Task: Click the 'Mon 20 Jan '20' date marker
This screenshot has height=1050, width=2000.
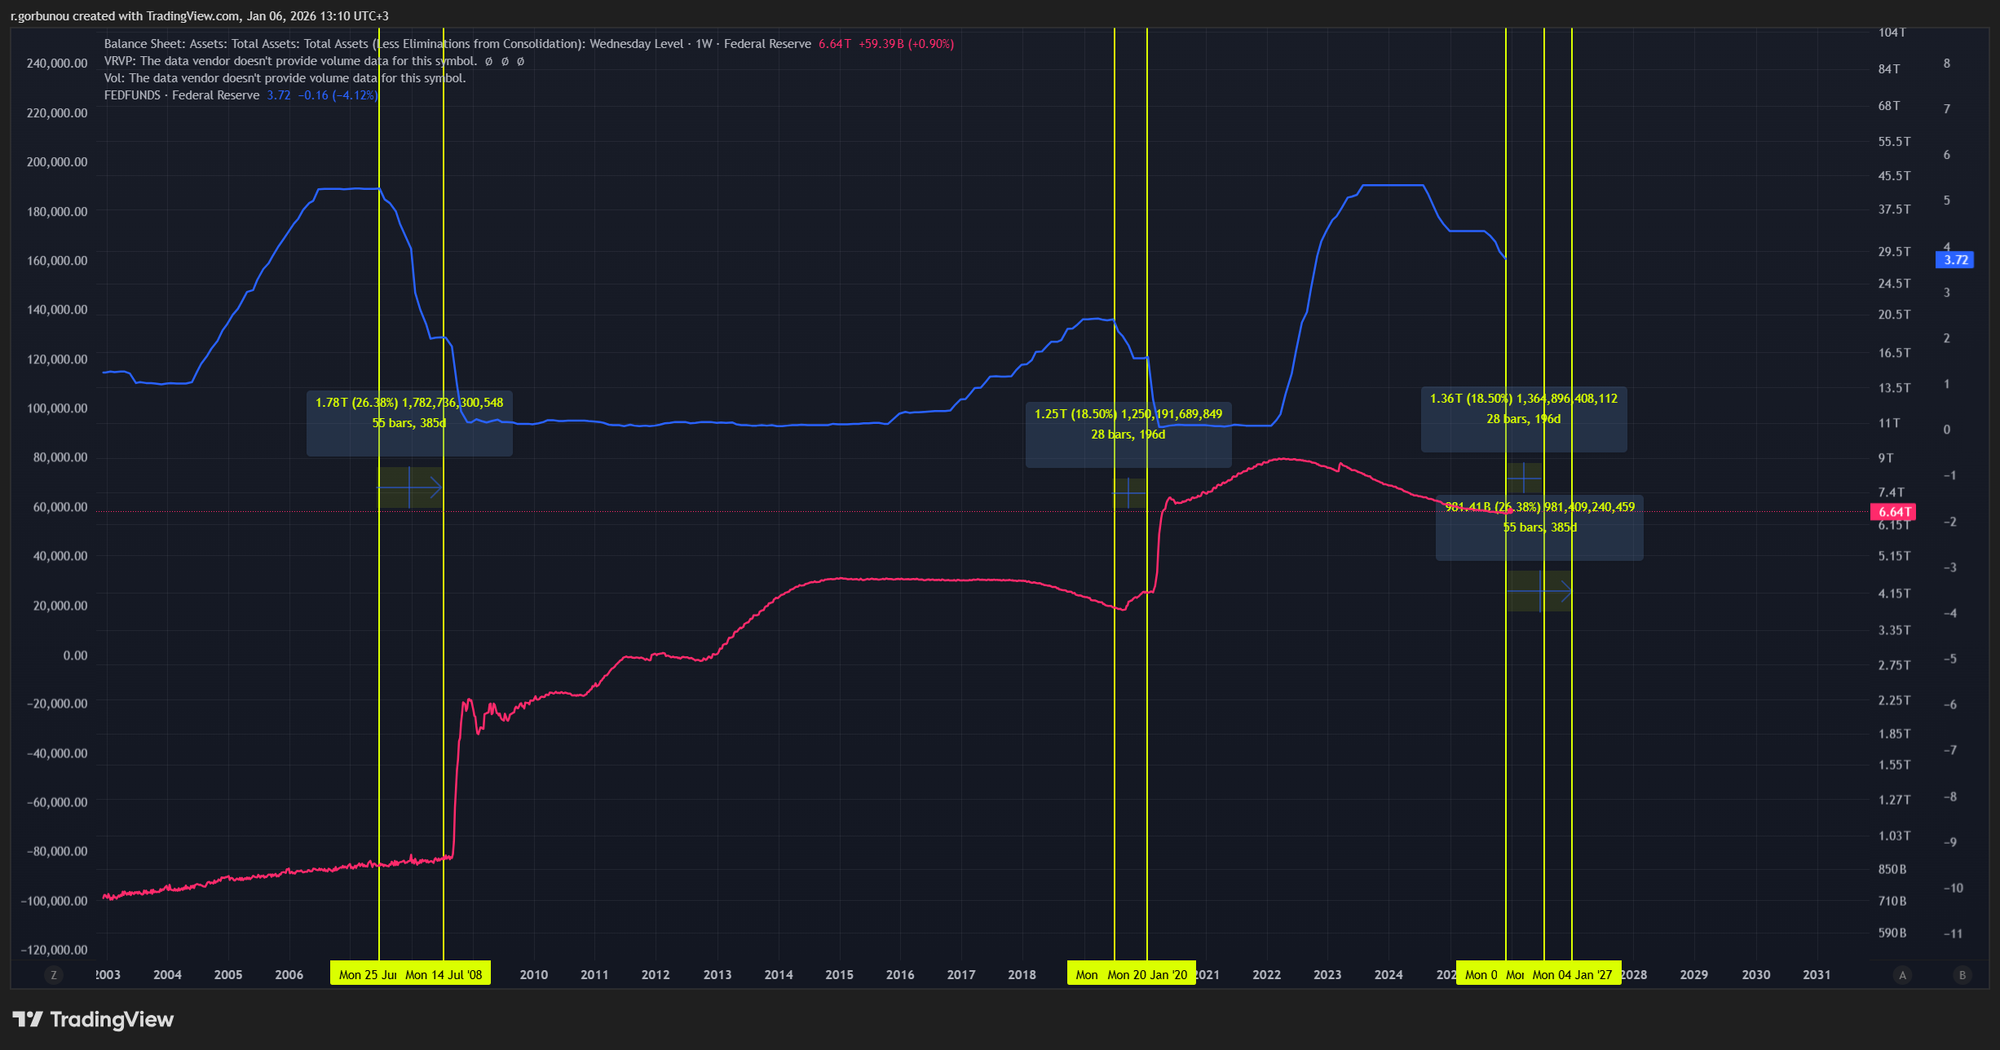Action: tap(1147, 975)
